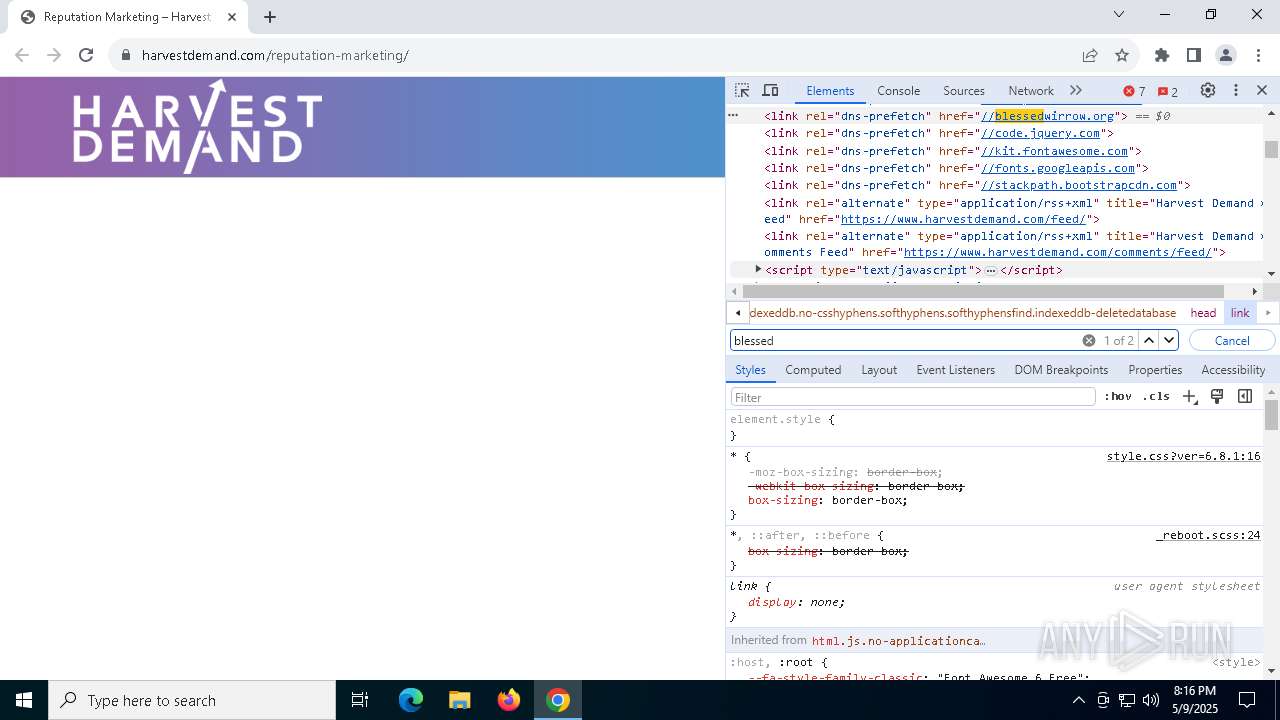The width and height of the screenshot is (1280, 720).
Task: Open the Chrome profile avatar
Action: (1226, 55)
